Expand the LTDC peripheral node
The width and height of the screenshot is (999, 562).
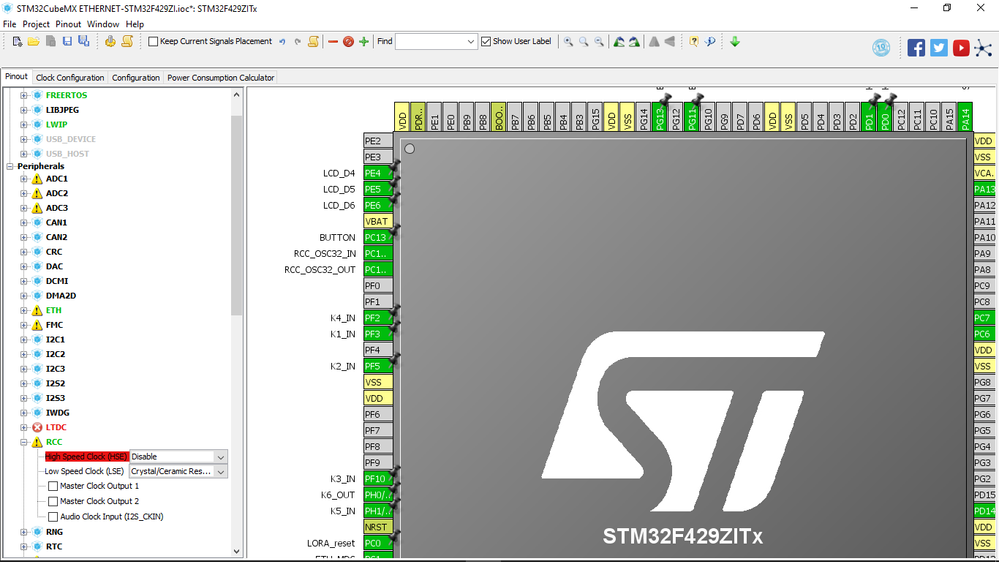24,428
